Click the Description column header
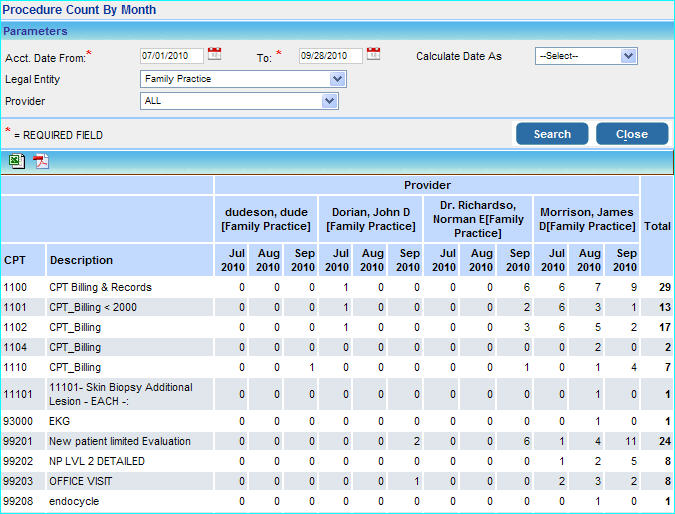Viewport: 675px width, 514px height. click(82, 260)
